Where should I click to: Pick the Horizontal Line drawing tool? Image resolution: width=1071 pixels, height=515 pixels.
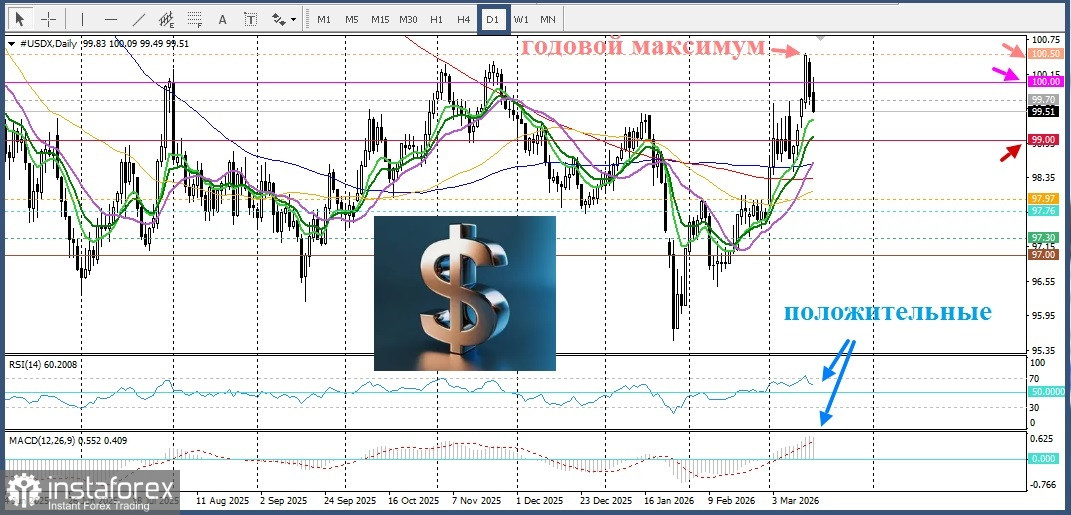point(111,19)
